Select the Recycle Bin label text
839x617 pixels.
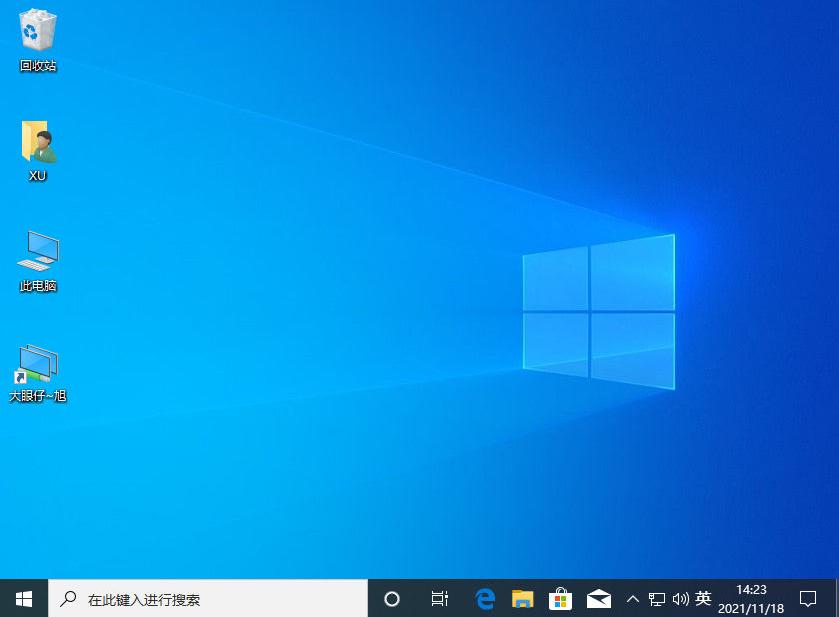point(37,66)
